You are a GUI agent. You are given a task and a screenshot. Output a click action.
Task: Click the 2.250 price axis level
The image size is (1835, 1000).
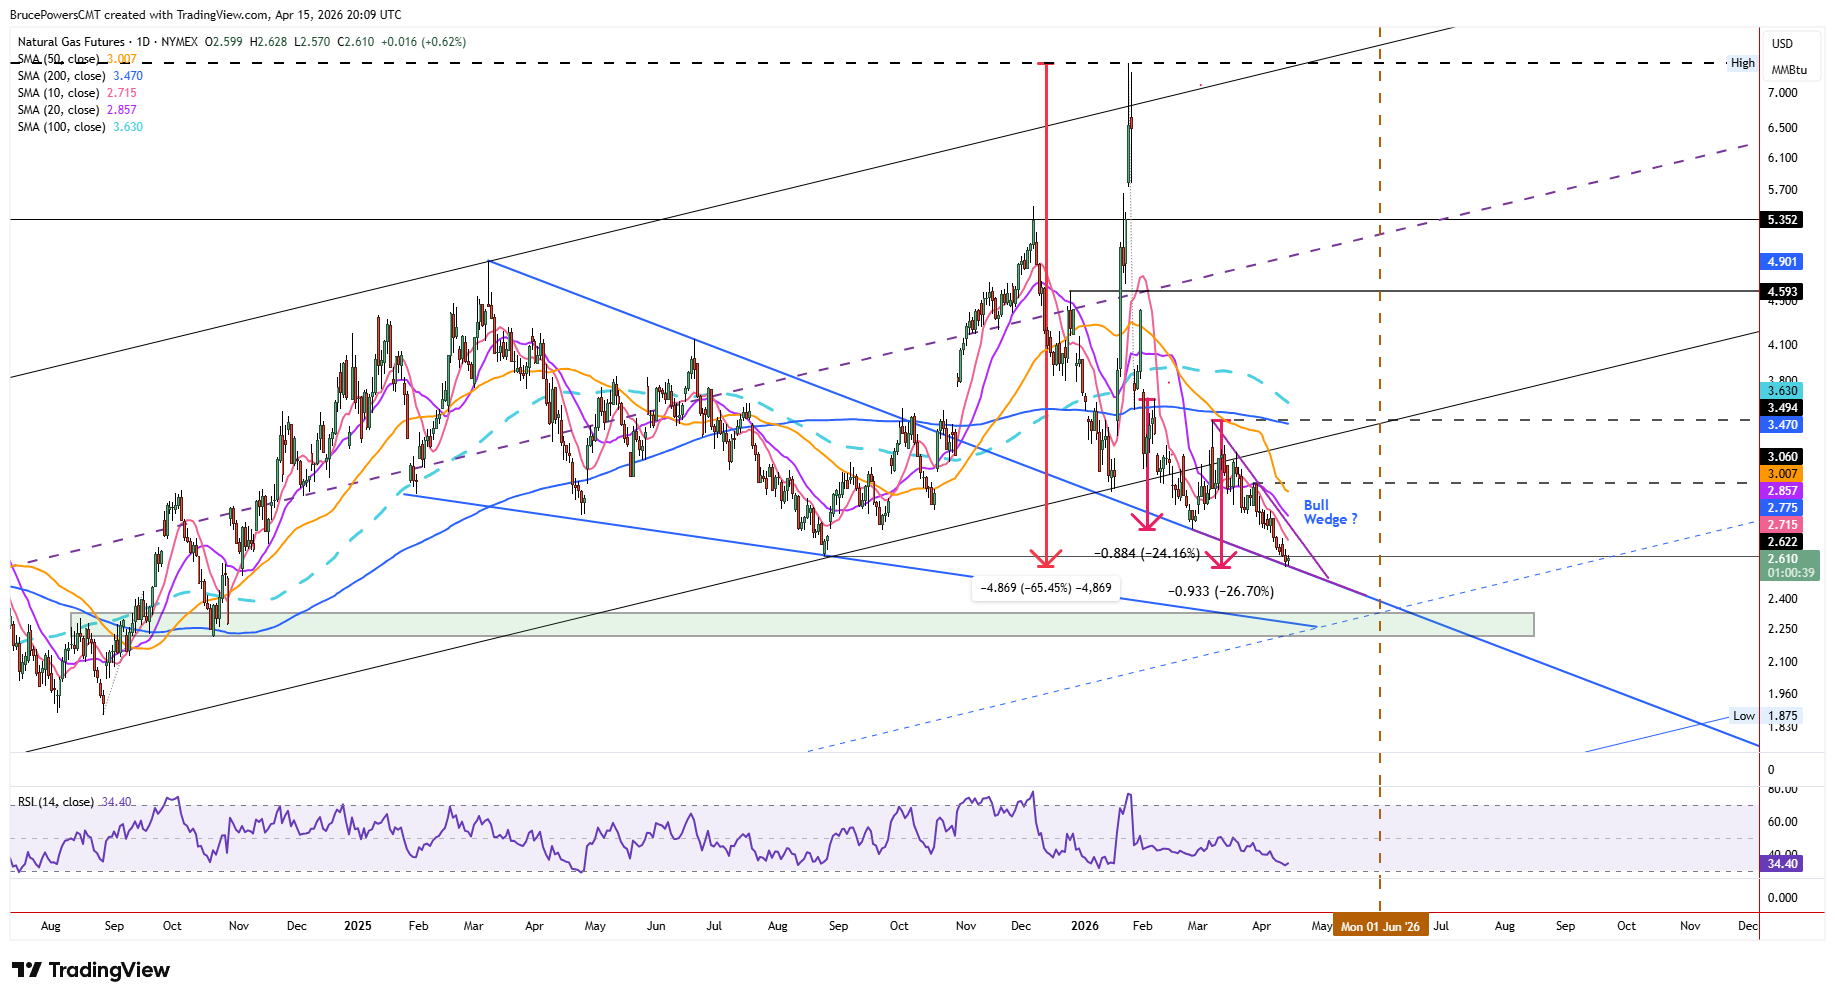[x=1782, y=629]
